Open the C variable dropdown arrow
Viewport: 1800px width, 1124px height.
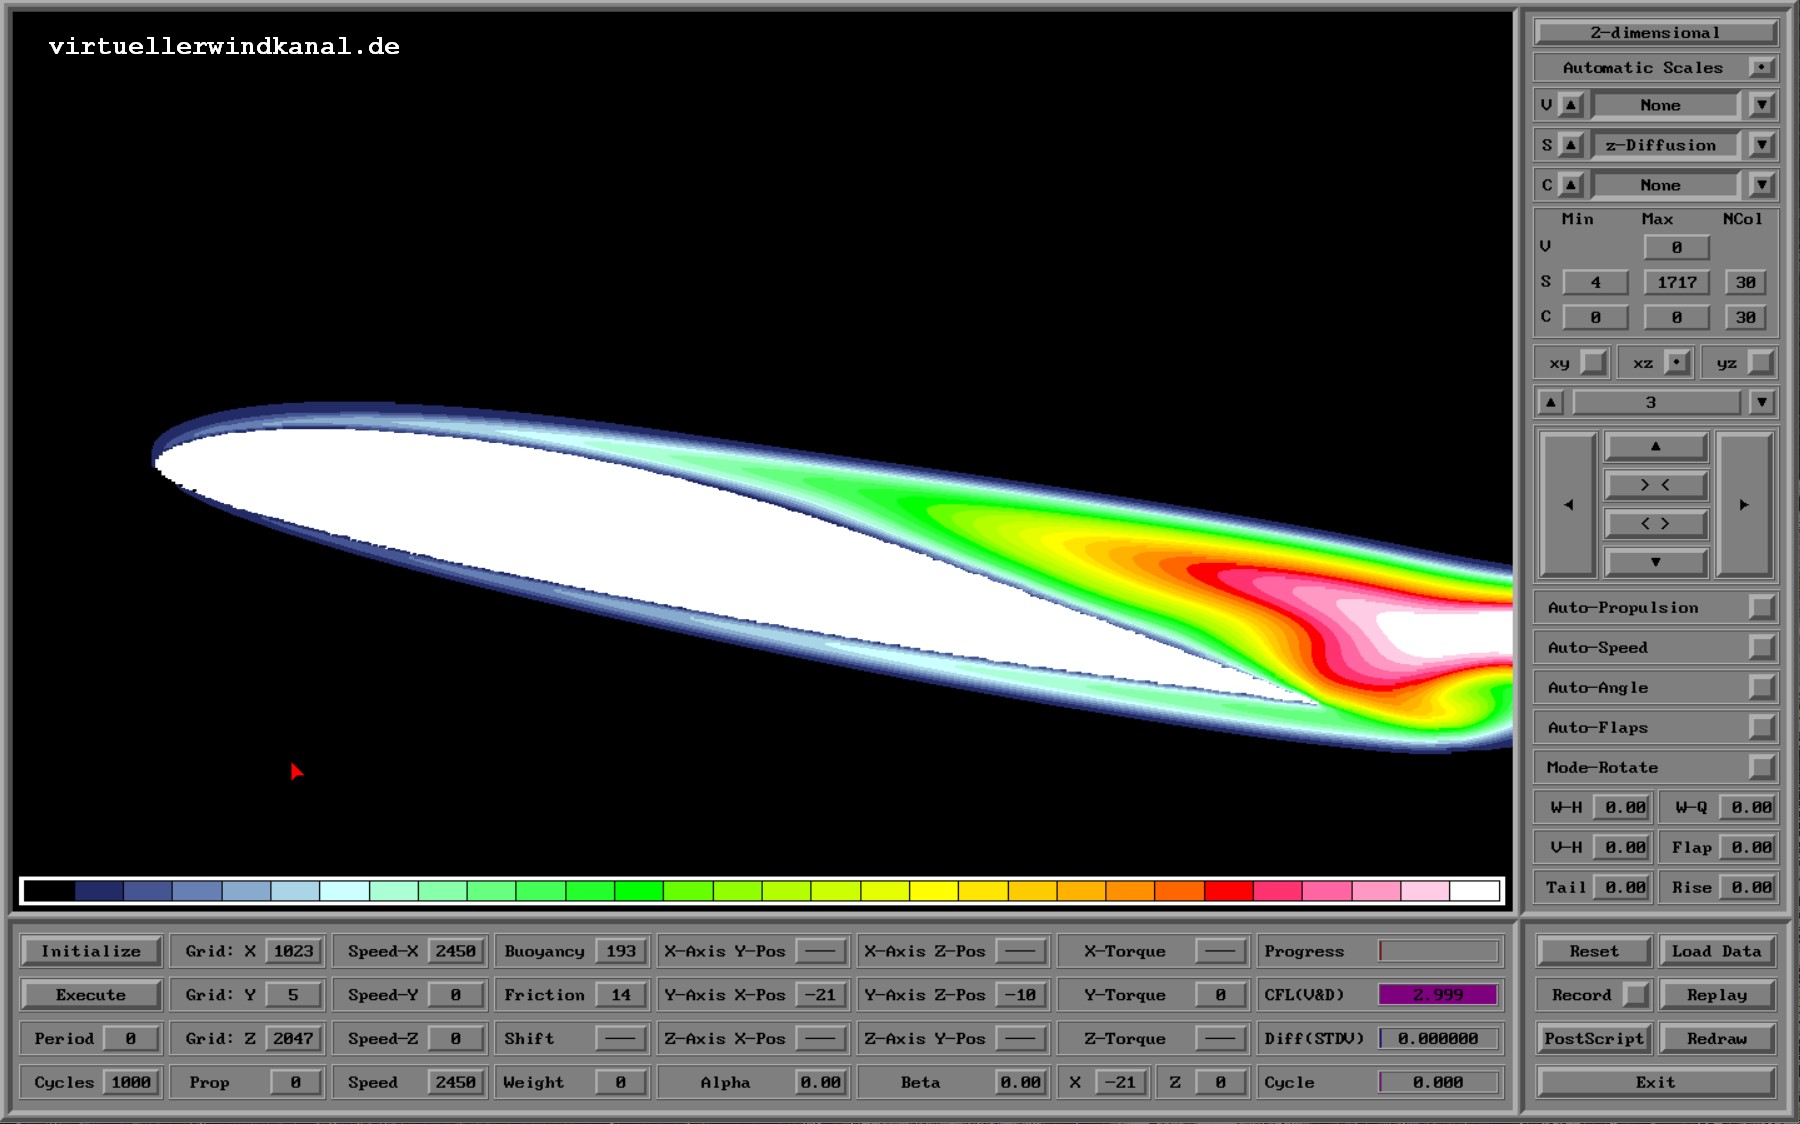[x=1761, y=185]
